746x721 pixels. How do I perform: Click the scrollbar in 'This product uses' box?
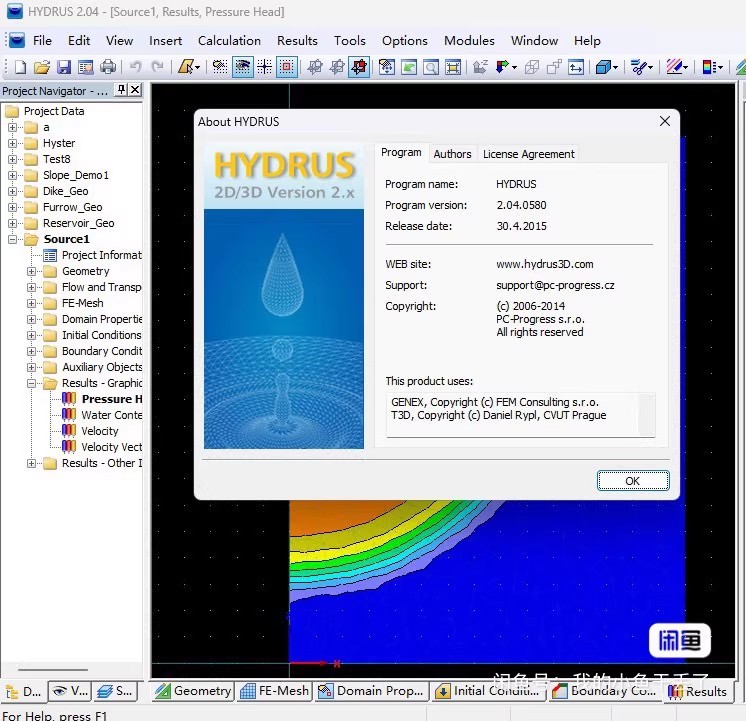[647, 415]
